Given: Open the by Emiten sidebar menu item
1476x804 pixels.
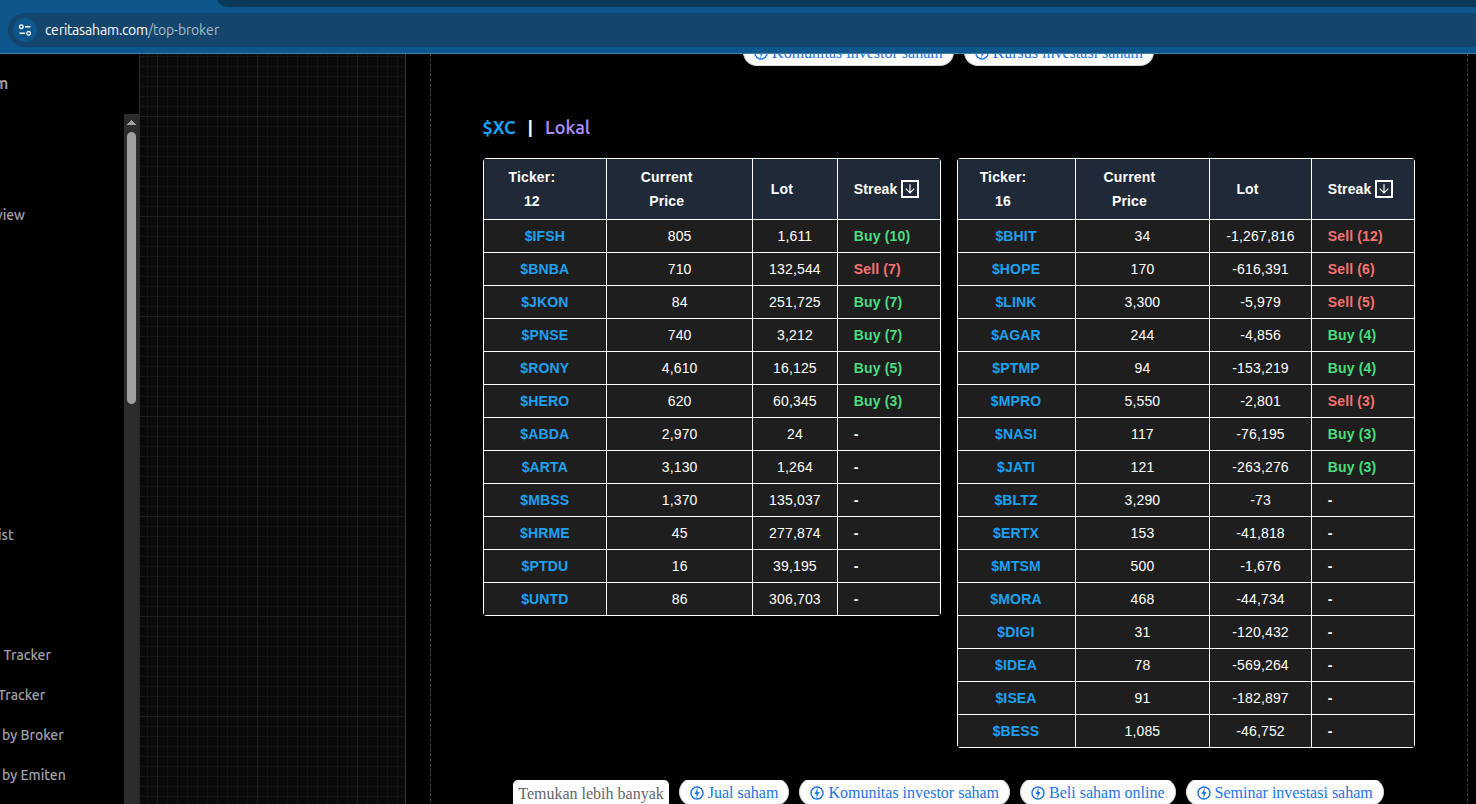Looking at the screenshot, I should tap(33, 775).
